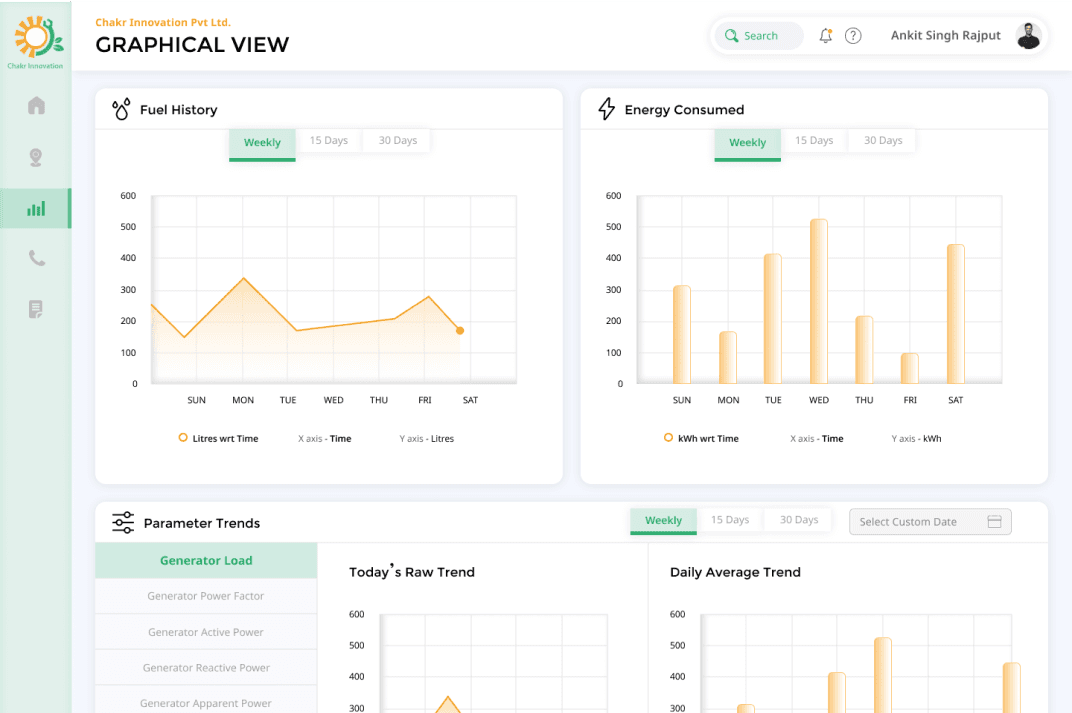Click the Ankit Singh Rajput username
This screenshot has width=1072, height=713.
click(x=946, y=36)
